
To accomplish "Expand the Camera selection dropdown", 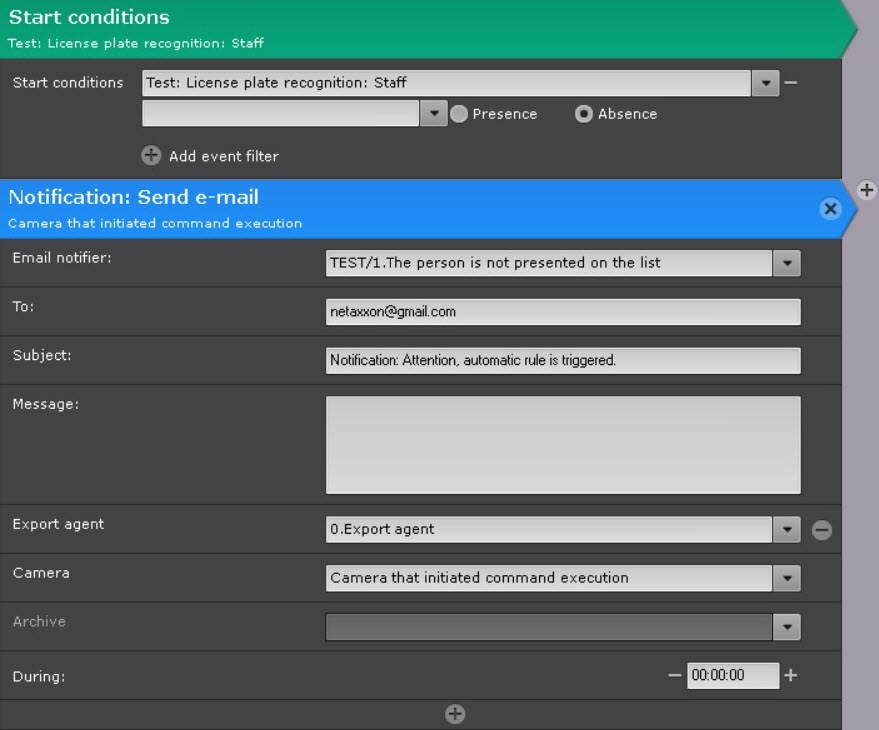I will [787, 578].
